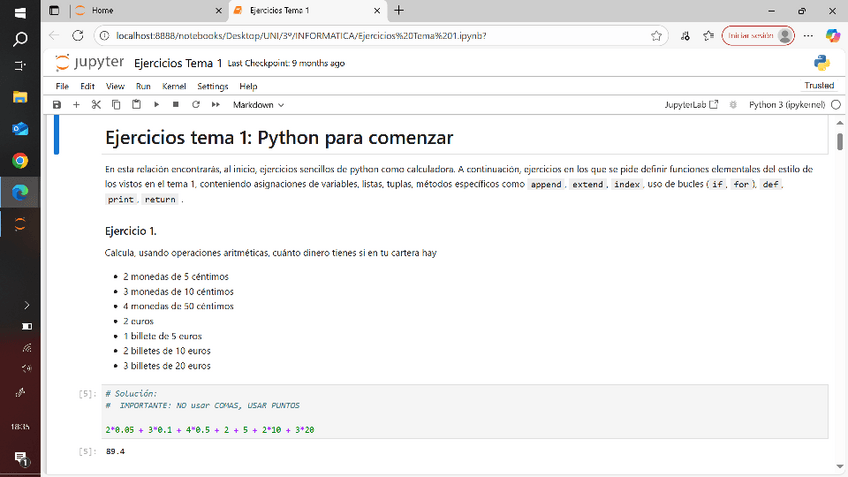Run the selected cell and advance
848x477 pixels.
[157, 104]
